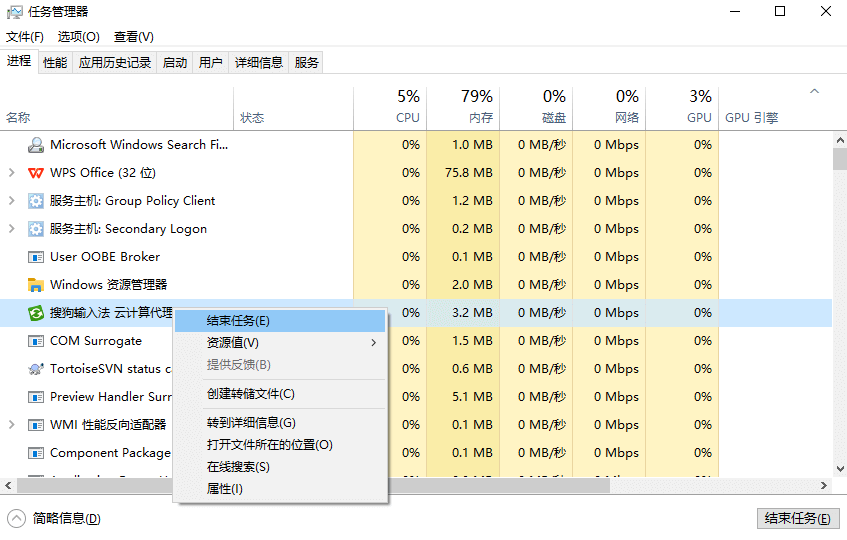Choose 转到详细信息(G) in the context menu
Viewport: 847px width, 540px height.
tap(280, 423)
